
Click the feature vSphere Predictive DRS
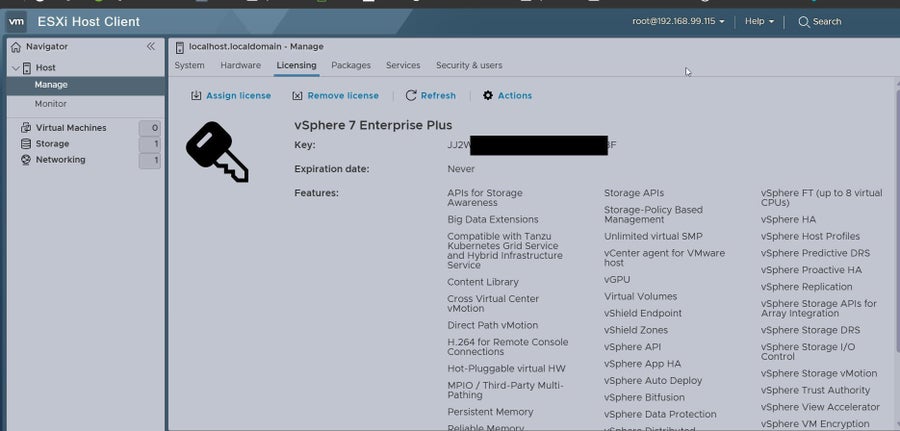coord(816,253)
